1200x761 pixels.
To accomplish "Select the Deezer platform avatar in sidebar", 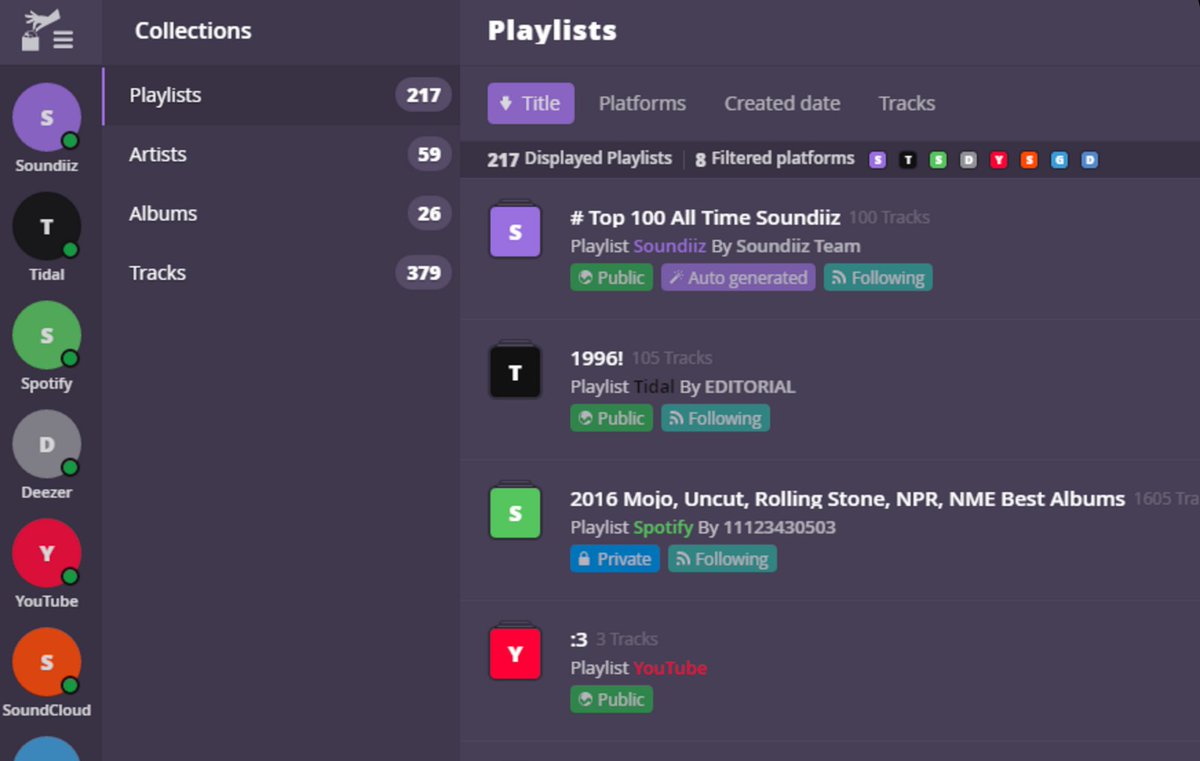I will pos(46,445).
